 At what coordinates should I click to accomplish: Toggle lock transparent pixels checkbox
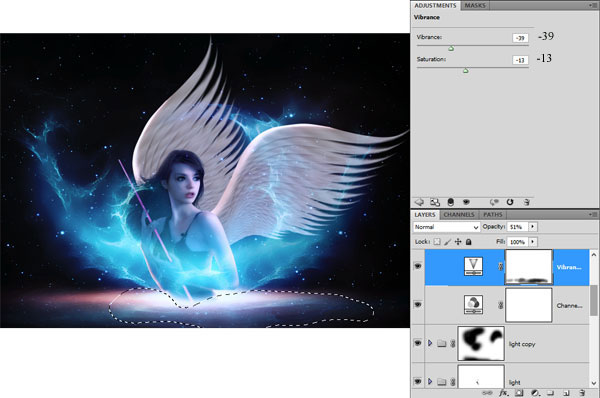coord(437,242)
